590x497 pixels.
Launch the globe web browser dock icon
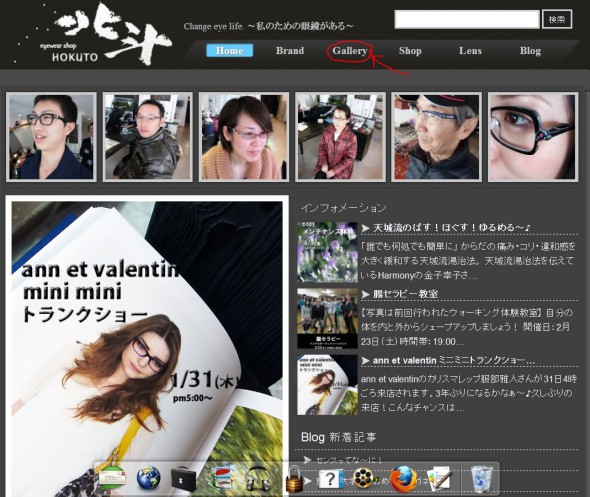(x=148, y=478)
